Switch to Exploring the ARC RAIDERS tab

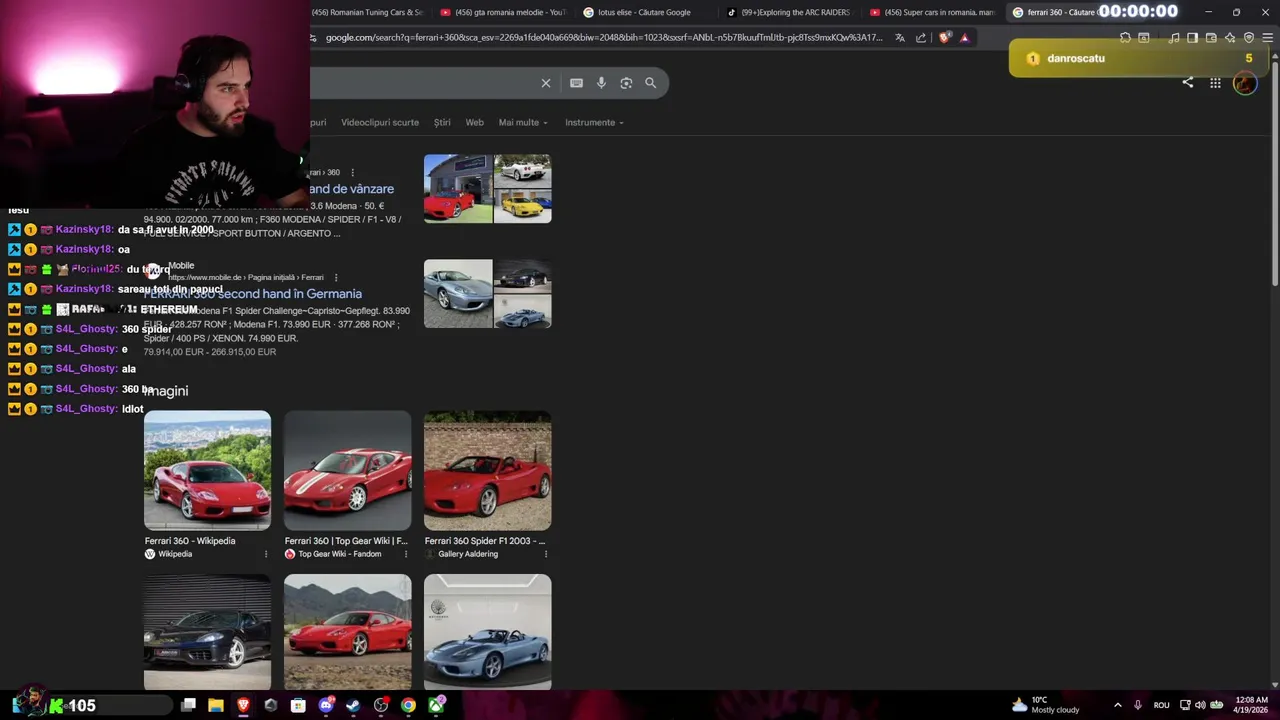click(x=789, y=12)
